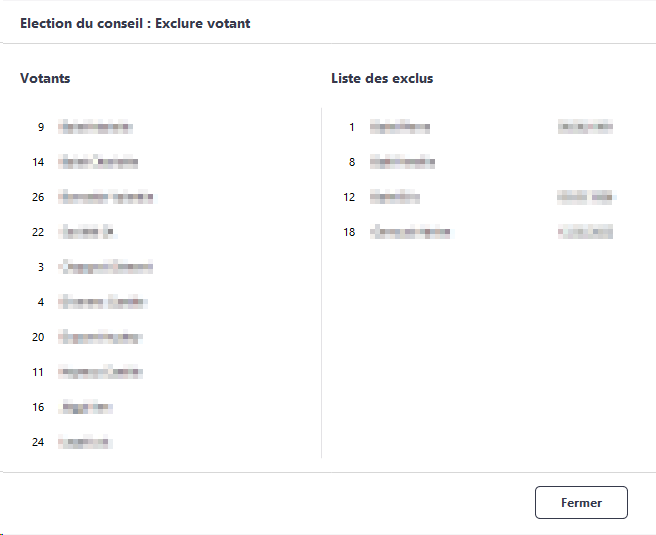This screenshot has width=656, height=535.
Task: Click the Liste des exclus heading
Action: [382, 78]
